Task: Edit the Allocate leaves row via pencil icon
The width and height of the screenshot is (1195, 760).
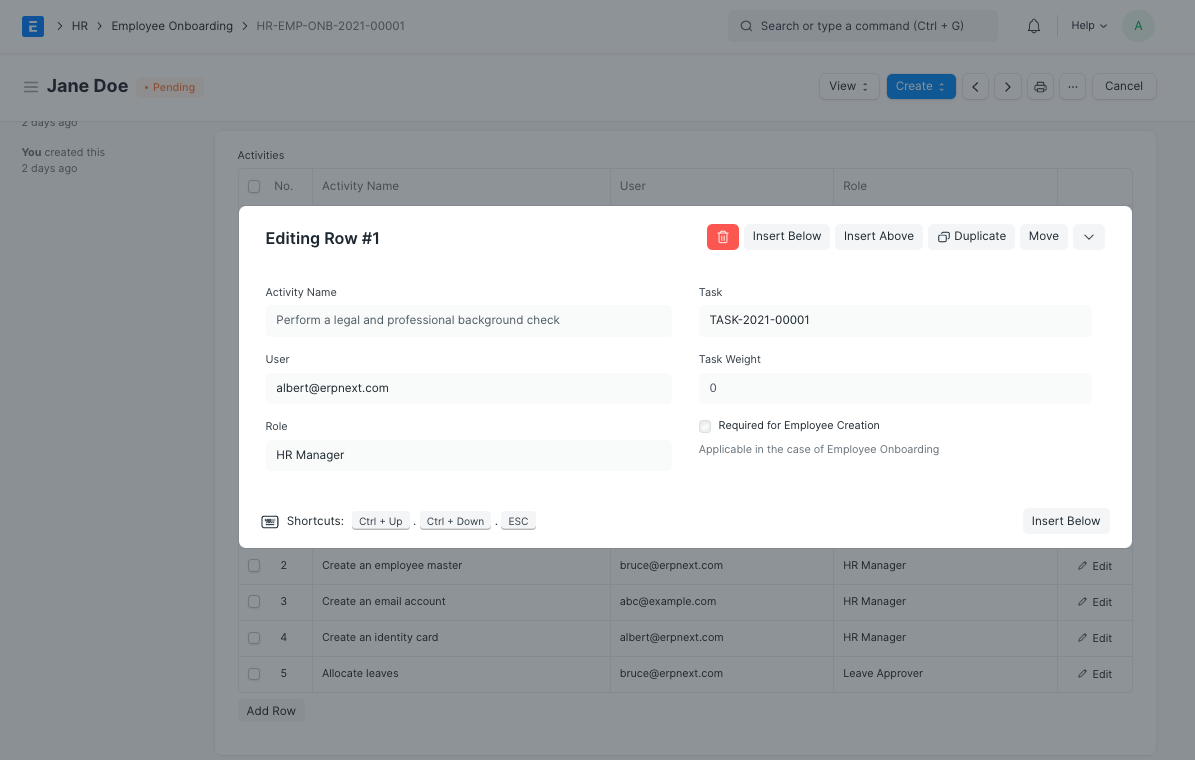Action: 1095,673
